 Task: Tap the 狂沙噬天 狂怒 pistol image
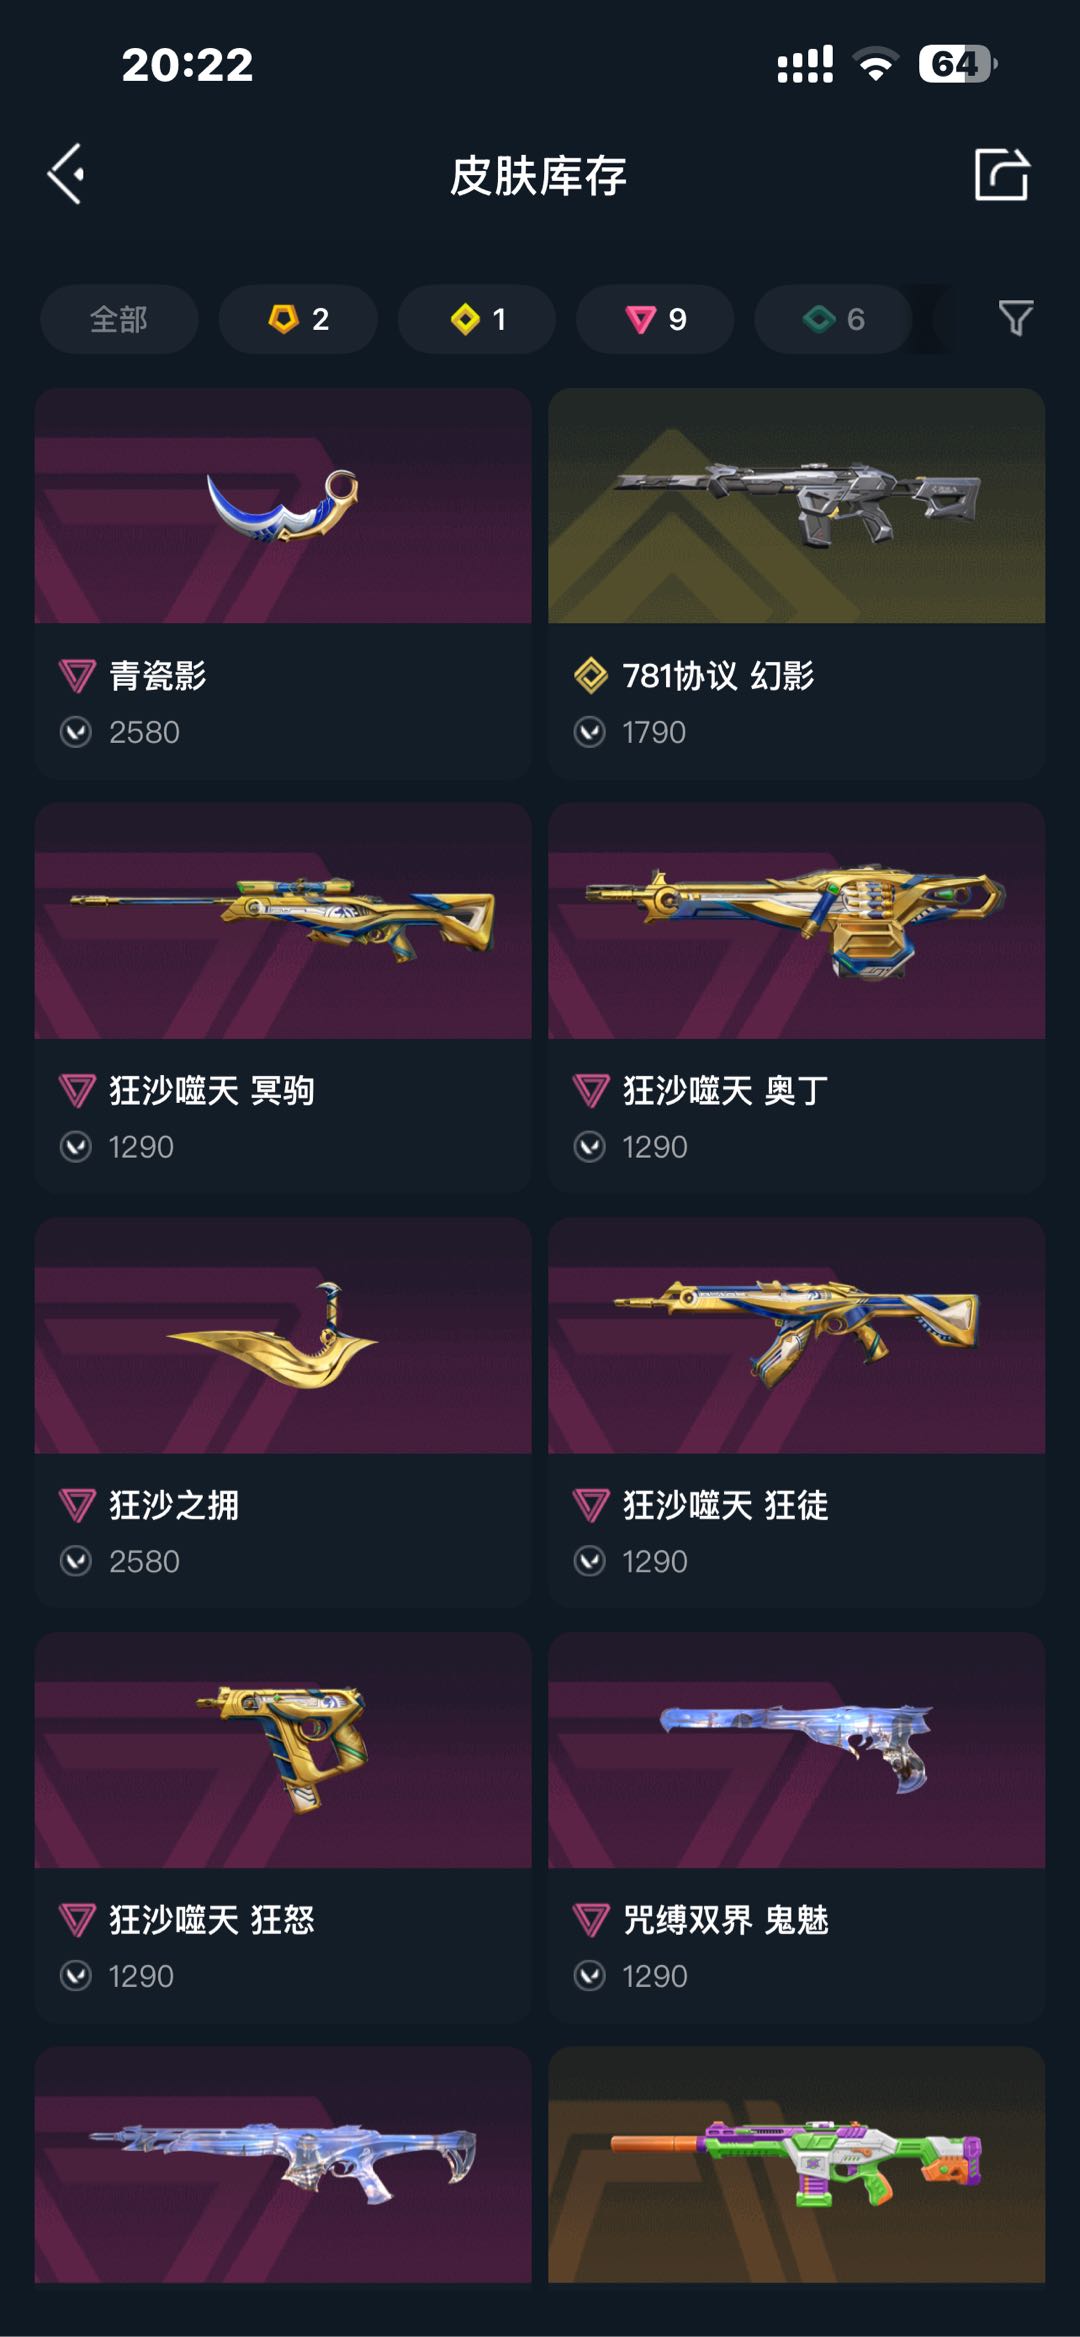coord(283,1751)
